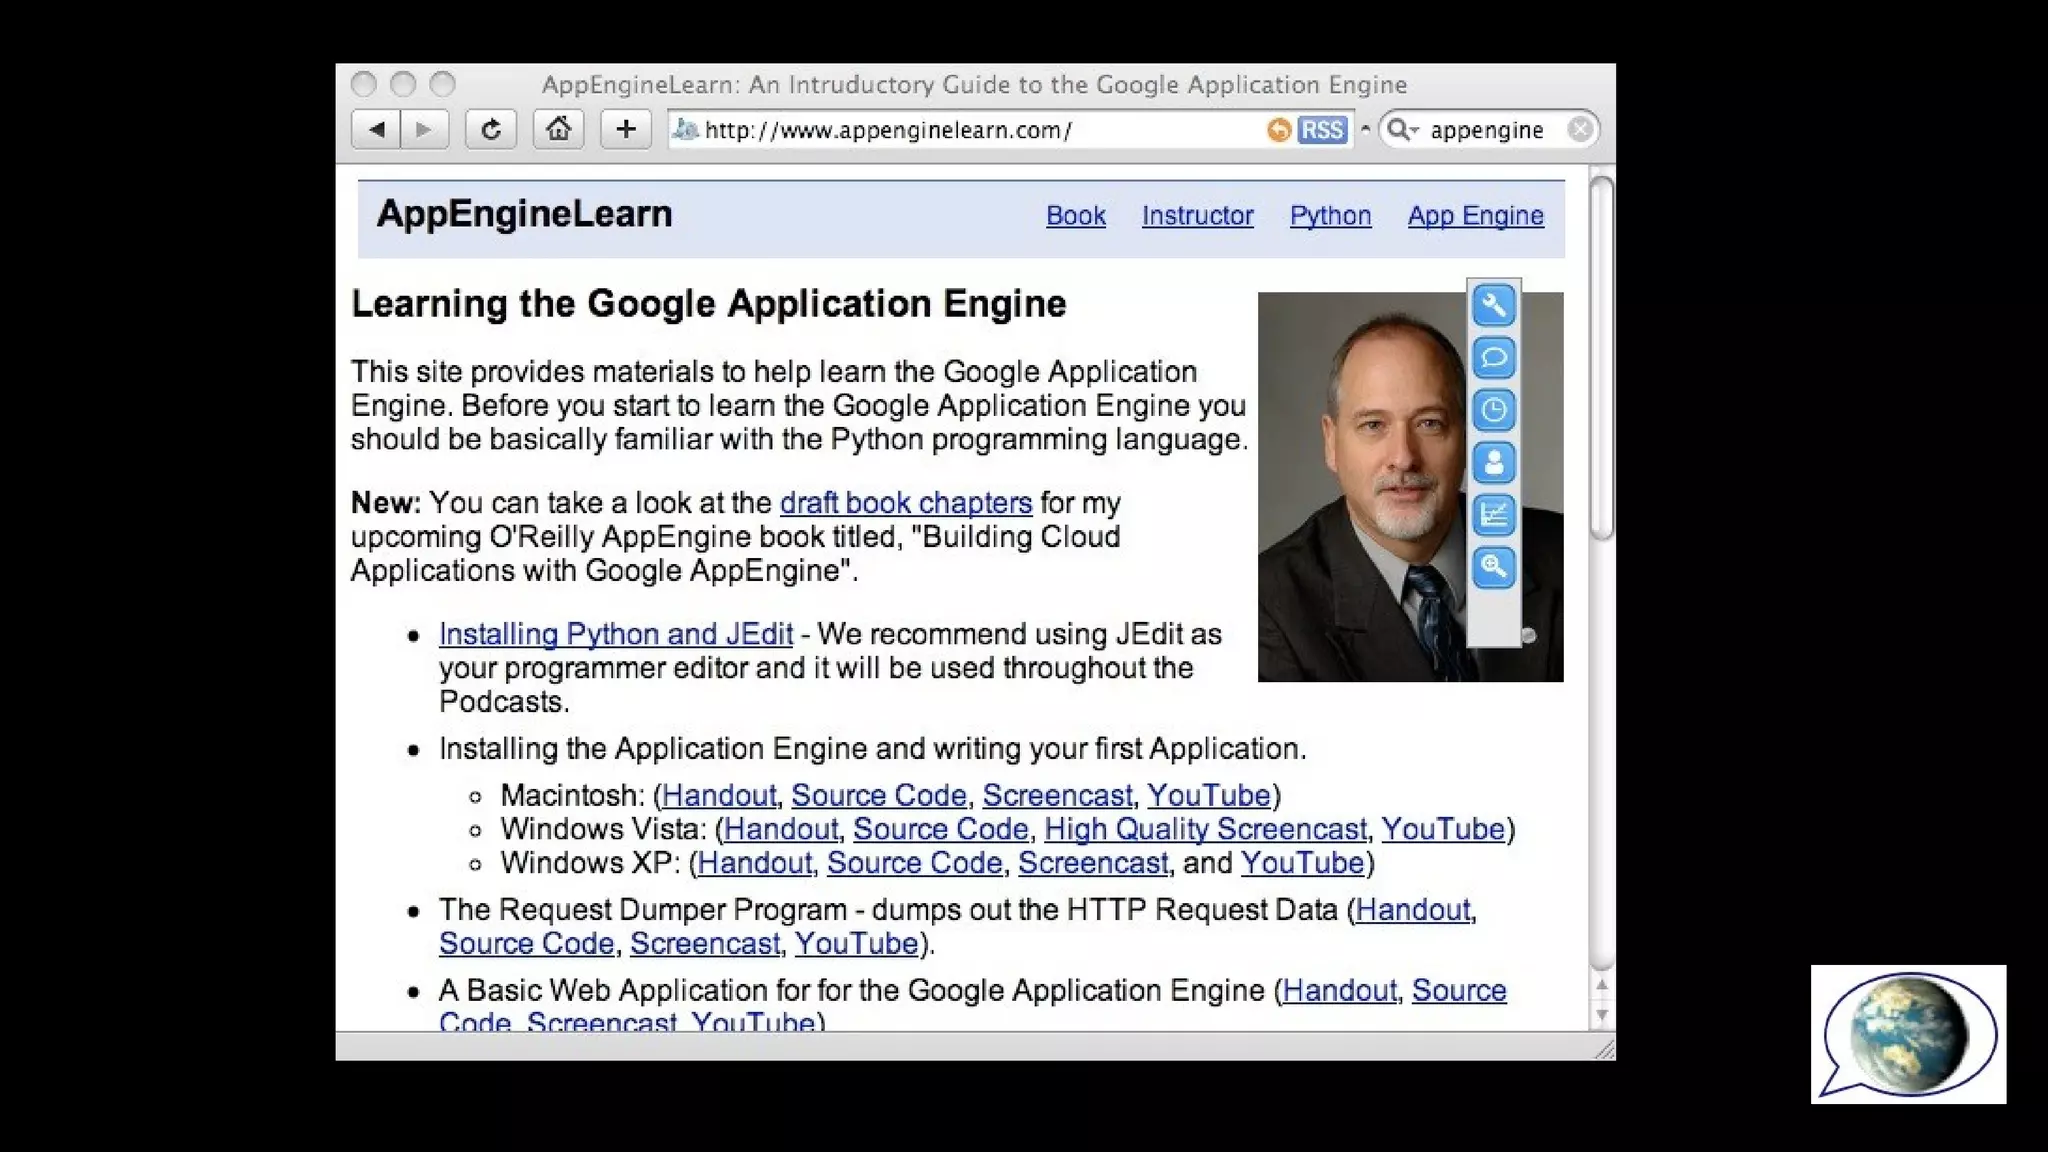Click the vertical scrollbar thumb
The width and height of the screenshot is (2048, 1152).
(1601, 358)
